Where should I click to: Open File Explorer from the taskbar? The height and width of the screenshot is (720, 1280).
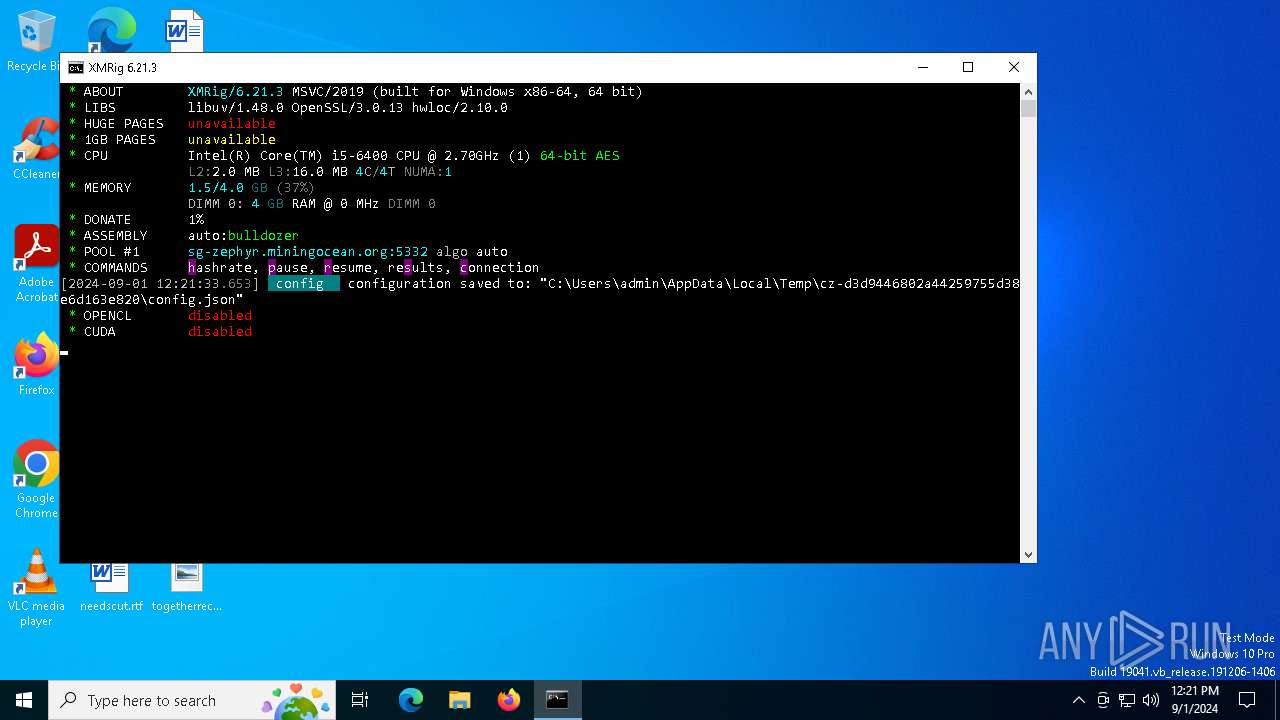pyautogui.click(x=459, y=700)
